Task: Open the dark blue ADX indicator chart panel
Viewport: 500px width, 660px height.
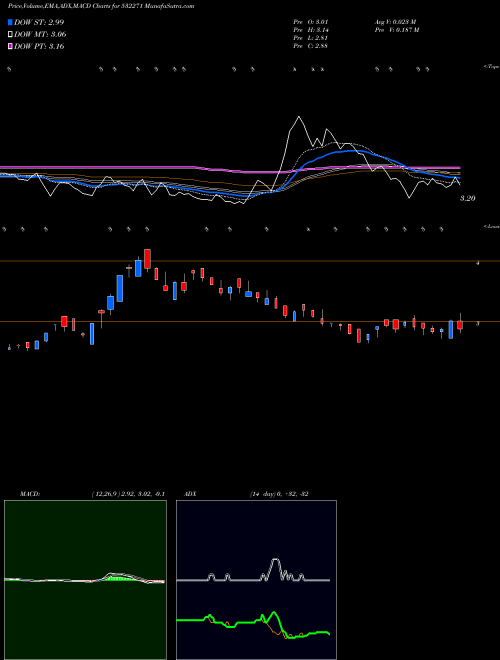Action: (x=256, y=580)
